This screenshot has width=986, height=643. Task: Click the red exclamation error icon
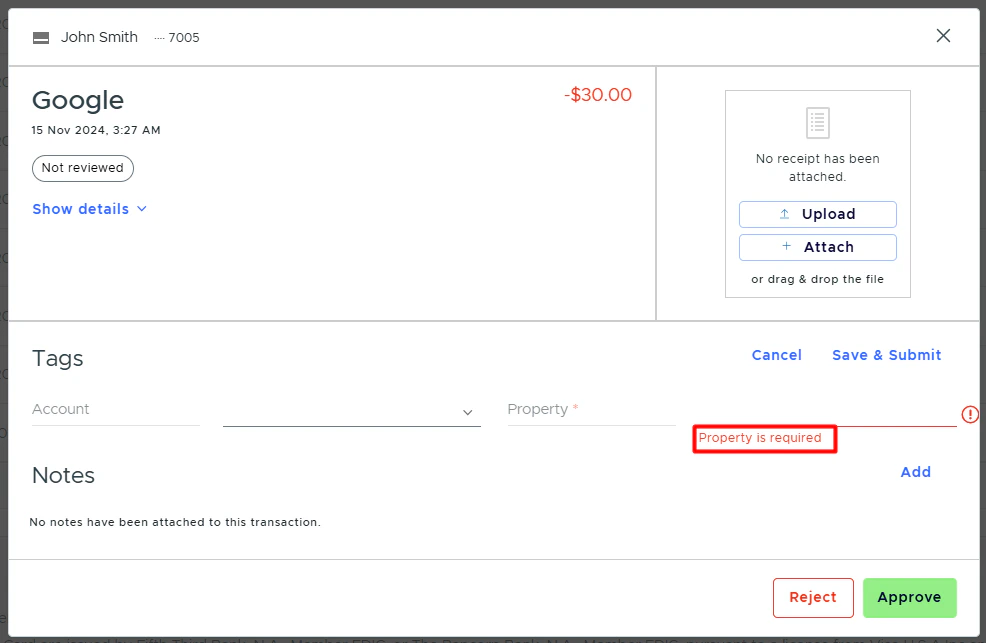(x=969, y=413)
